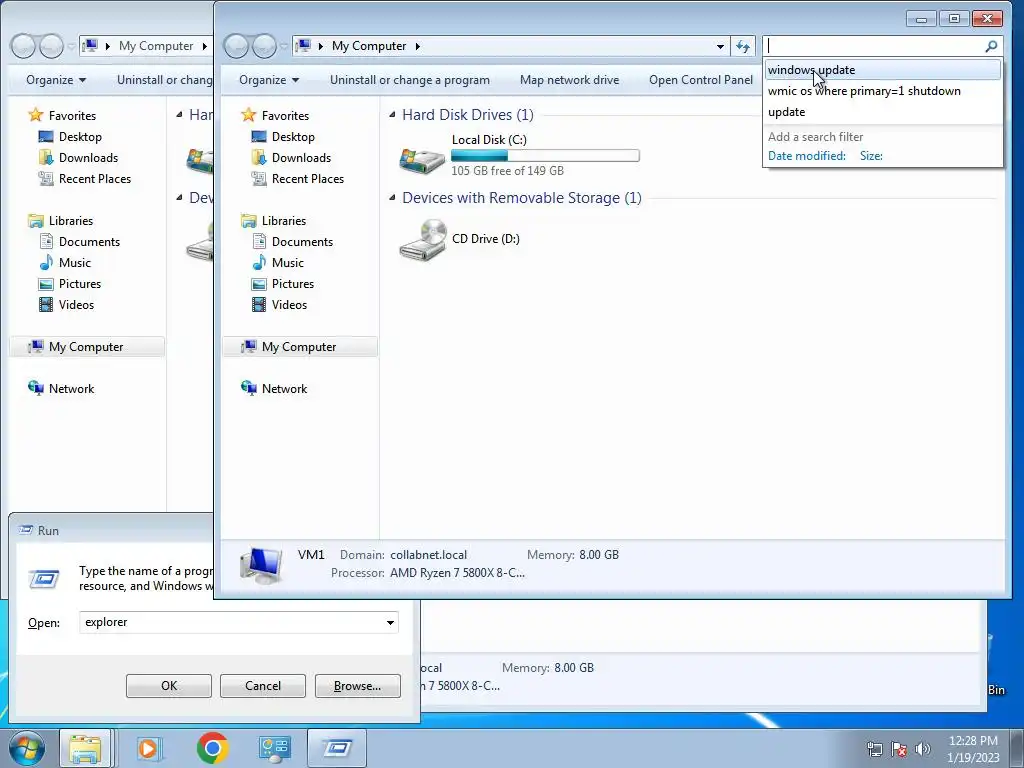This screenshot has width=1024, height=768.
Task: Open Downloads in front window Favorites
Action: (x=301, y=157)
